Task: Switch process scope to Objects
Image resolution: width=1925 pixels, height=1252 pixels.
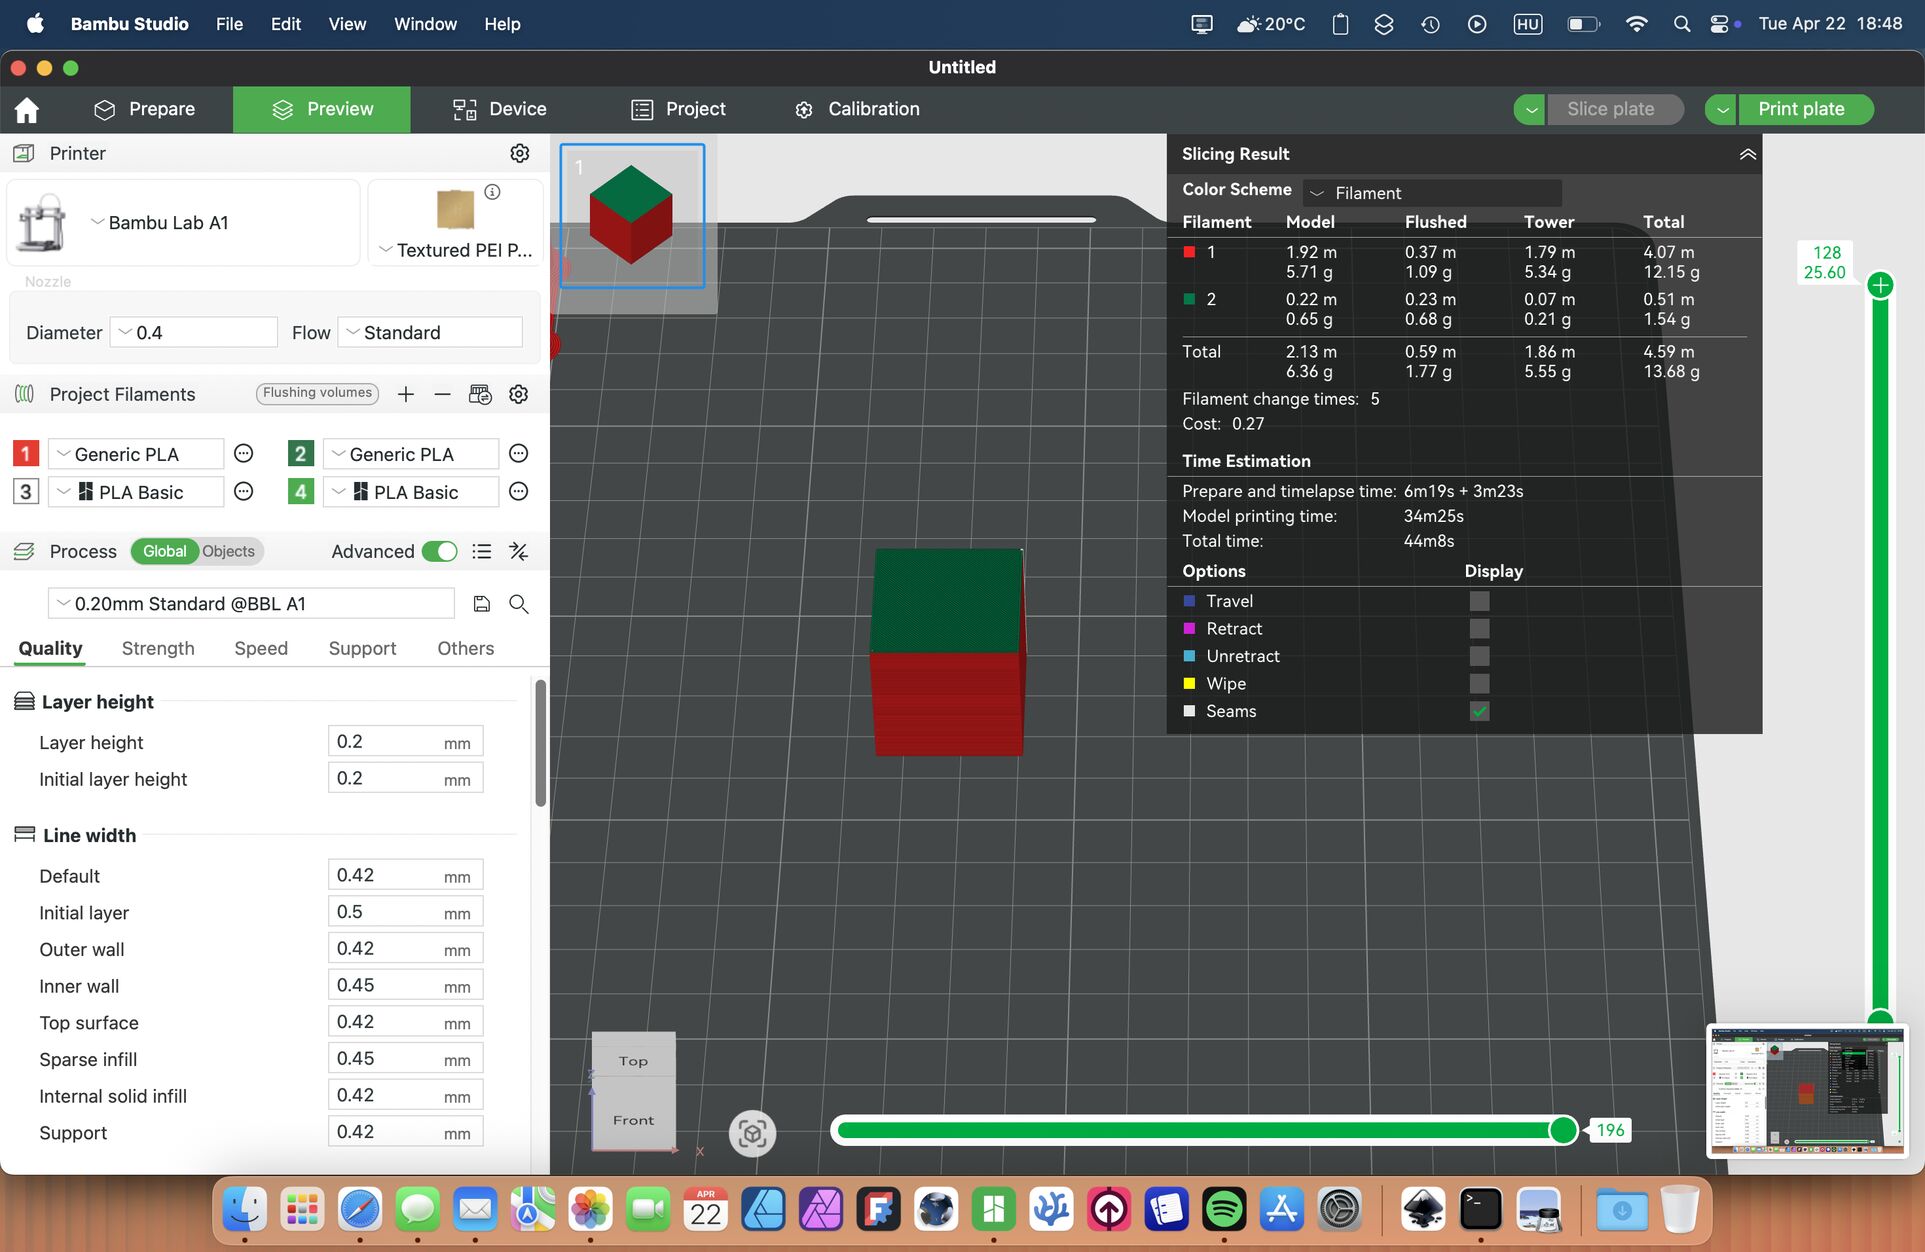Action: [x=229, y=551]
